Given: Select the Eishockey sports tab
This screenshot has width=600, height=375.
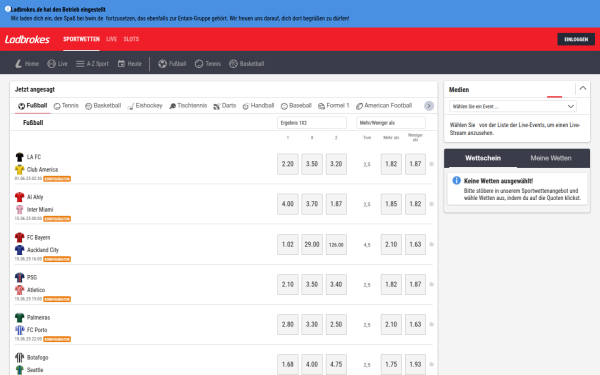Looking at the screenshot, I should pyautogui.click(x=145, y=106).
